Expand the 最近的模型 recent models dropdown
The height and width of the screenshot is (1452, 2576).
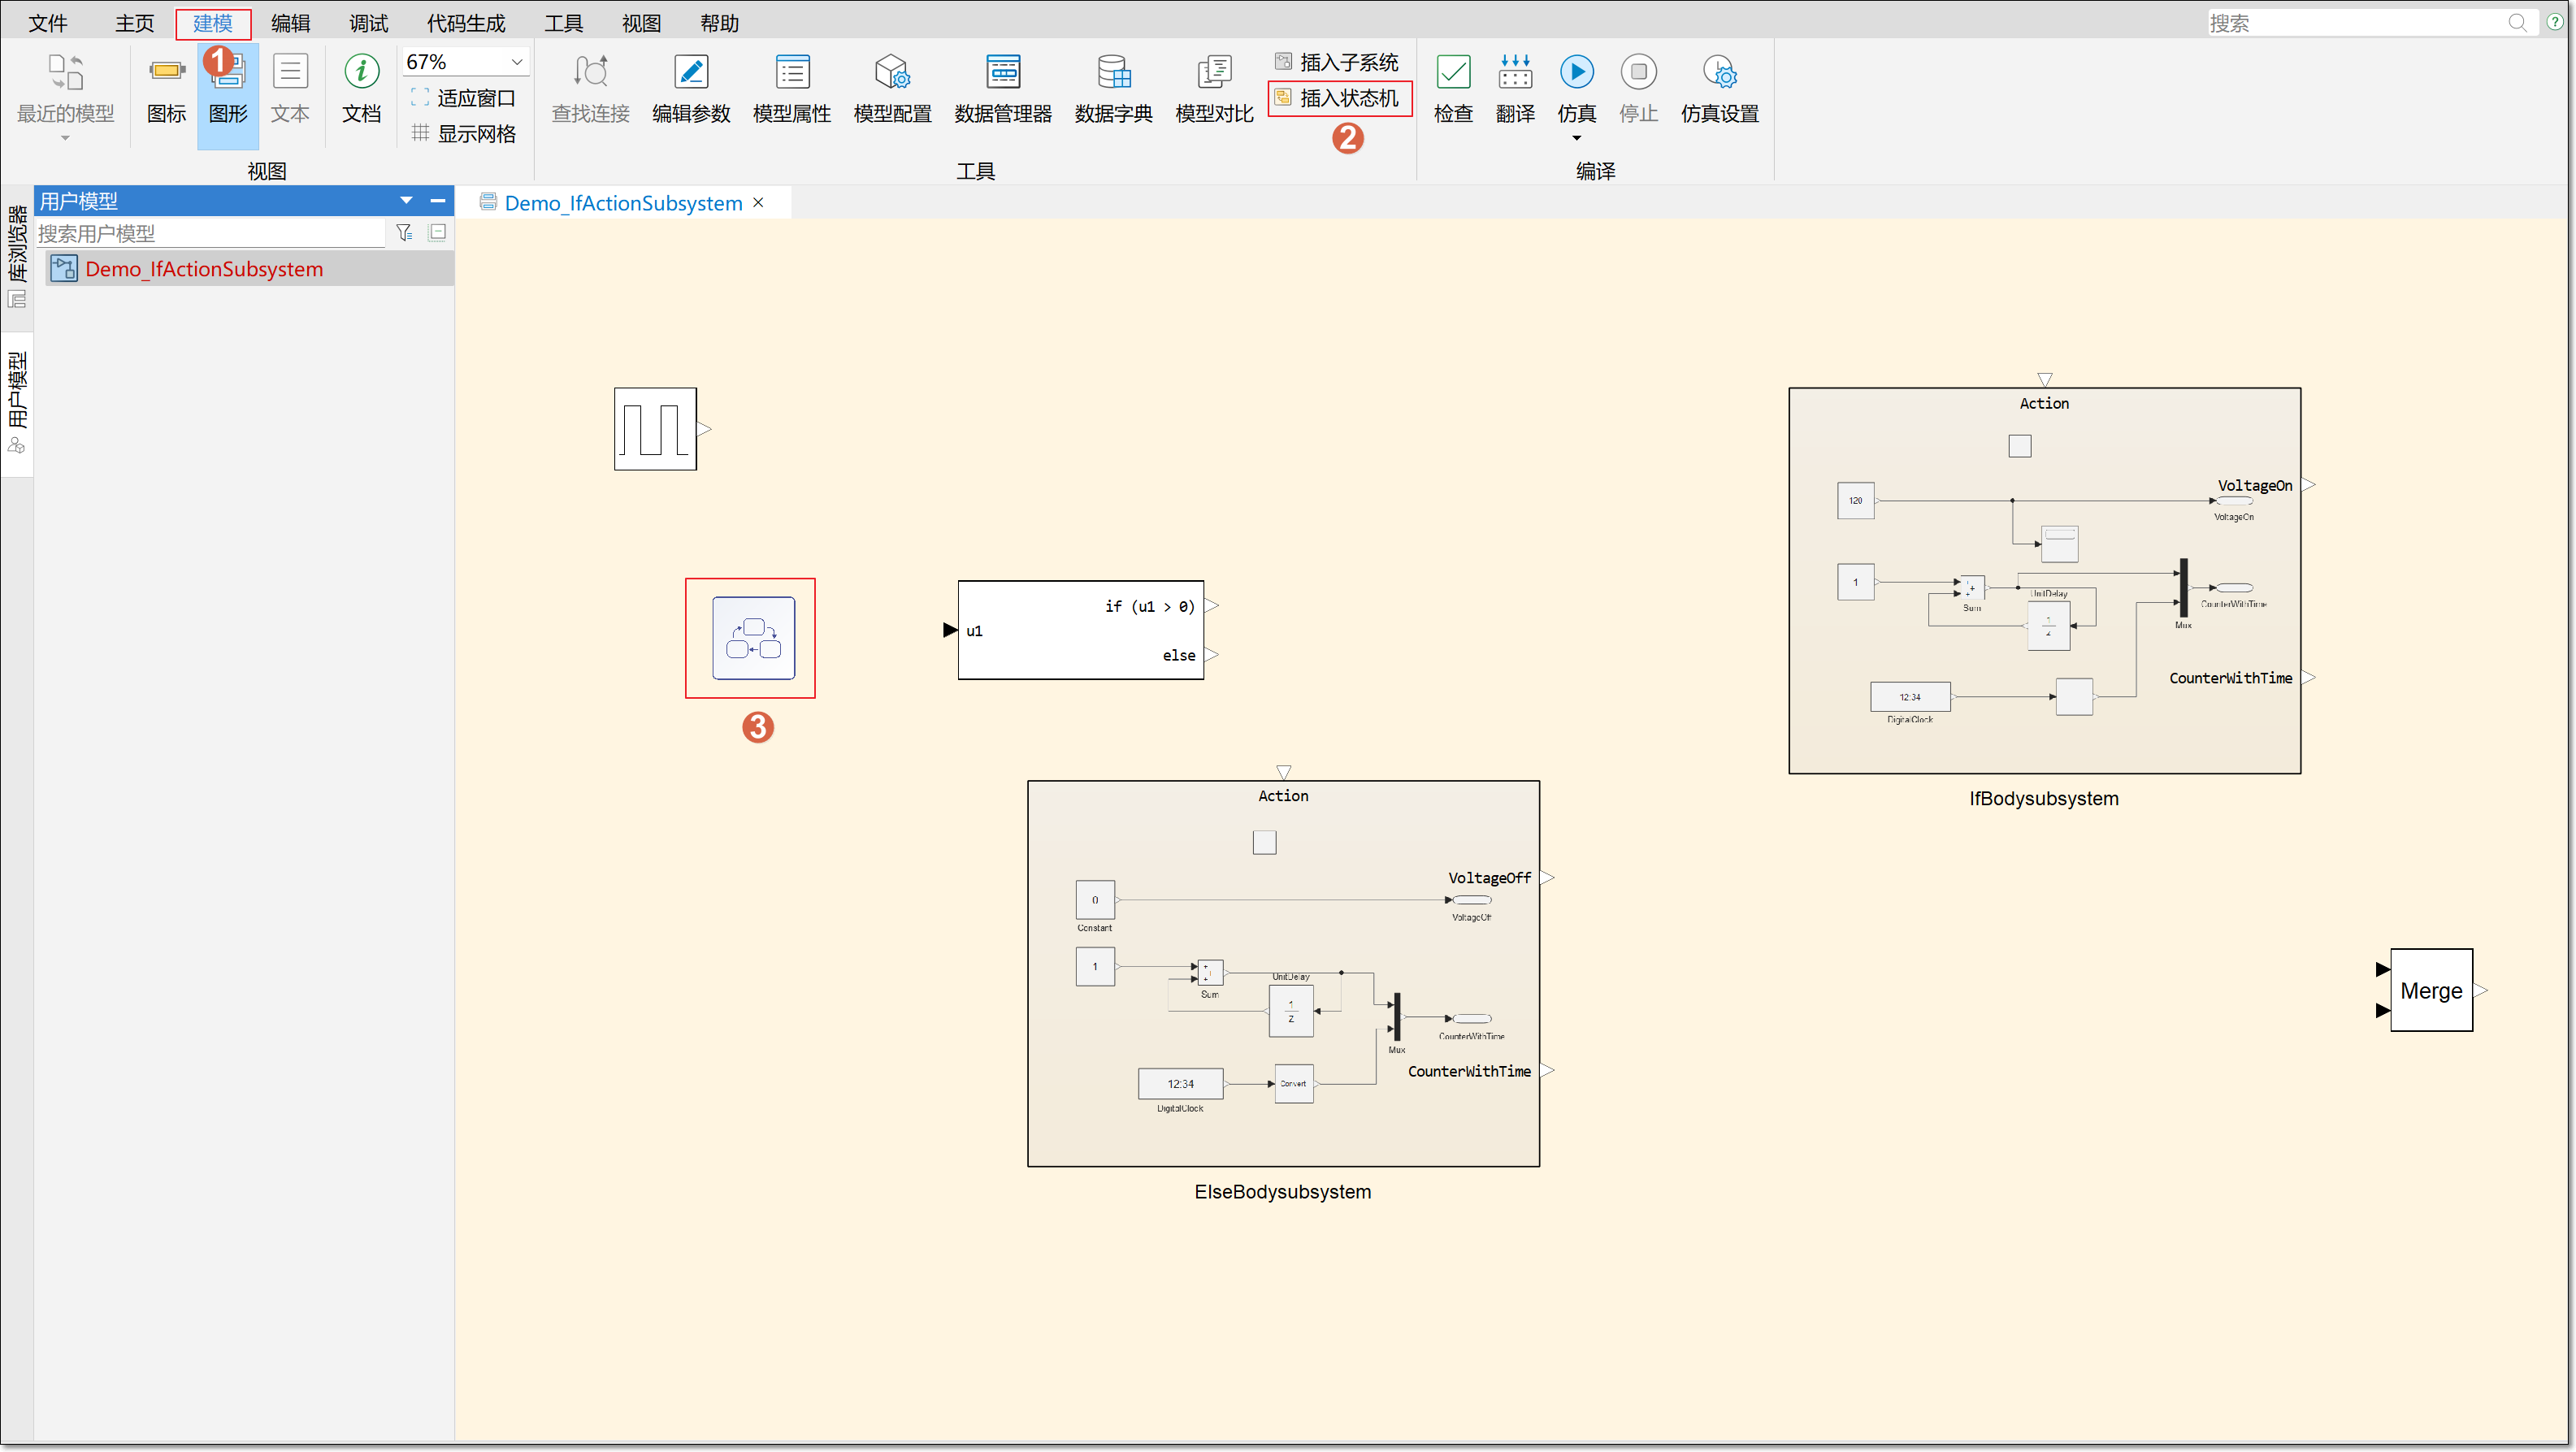tap(65, 138)
